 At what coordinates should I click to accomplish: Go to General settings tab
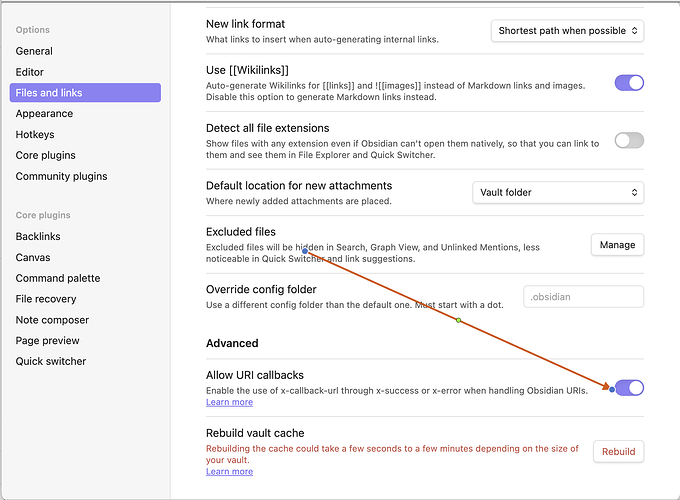tap(34, 51)
